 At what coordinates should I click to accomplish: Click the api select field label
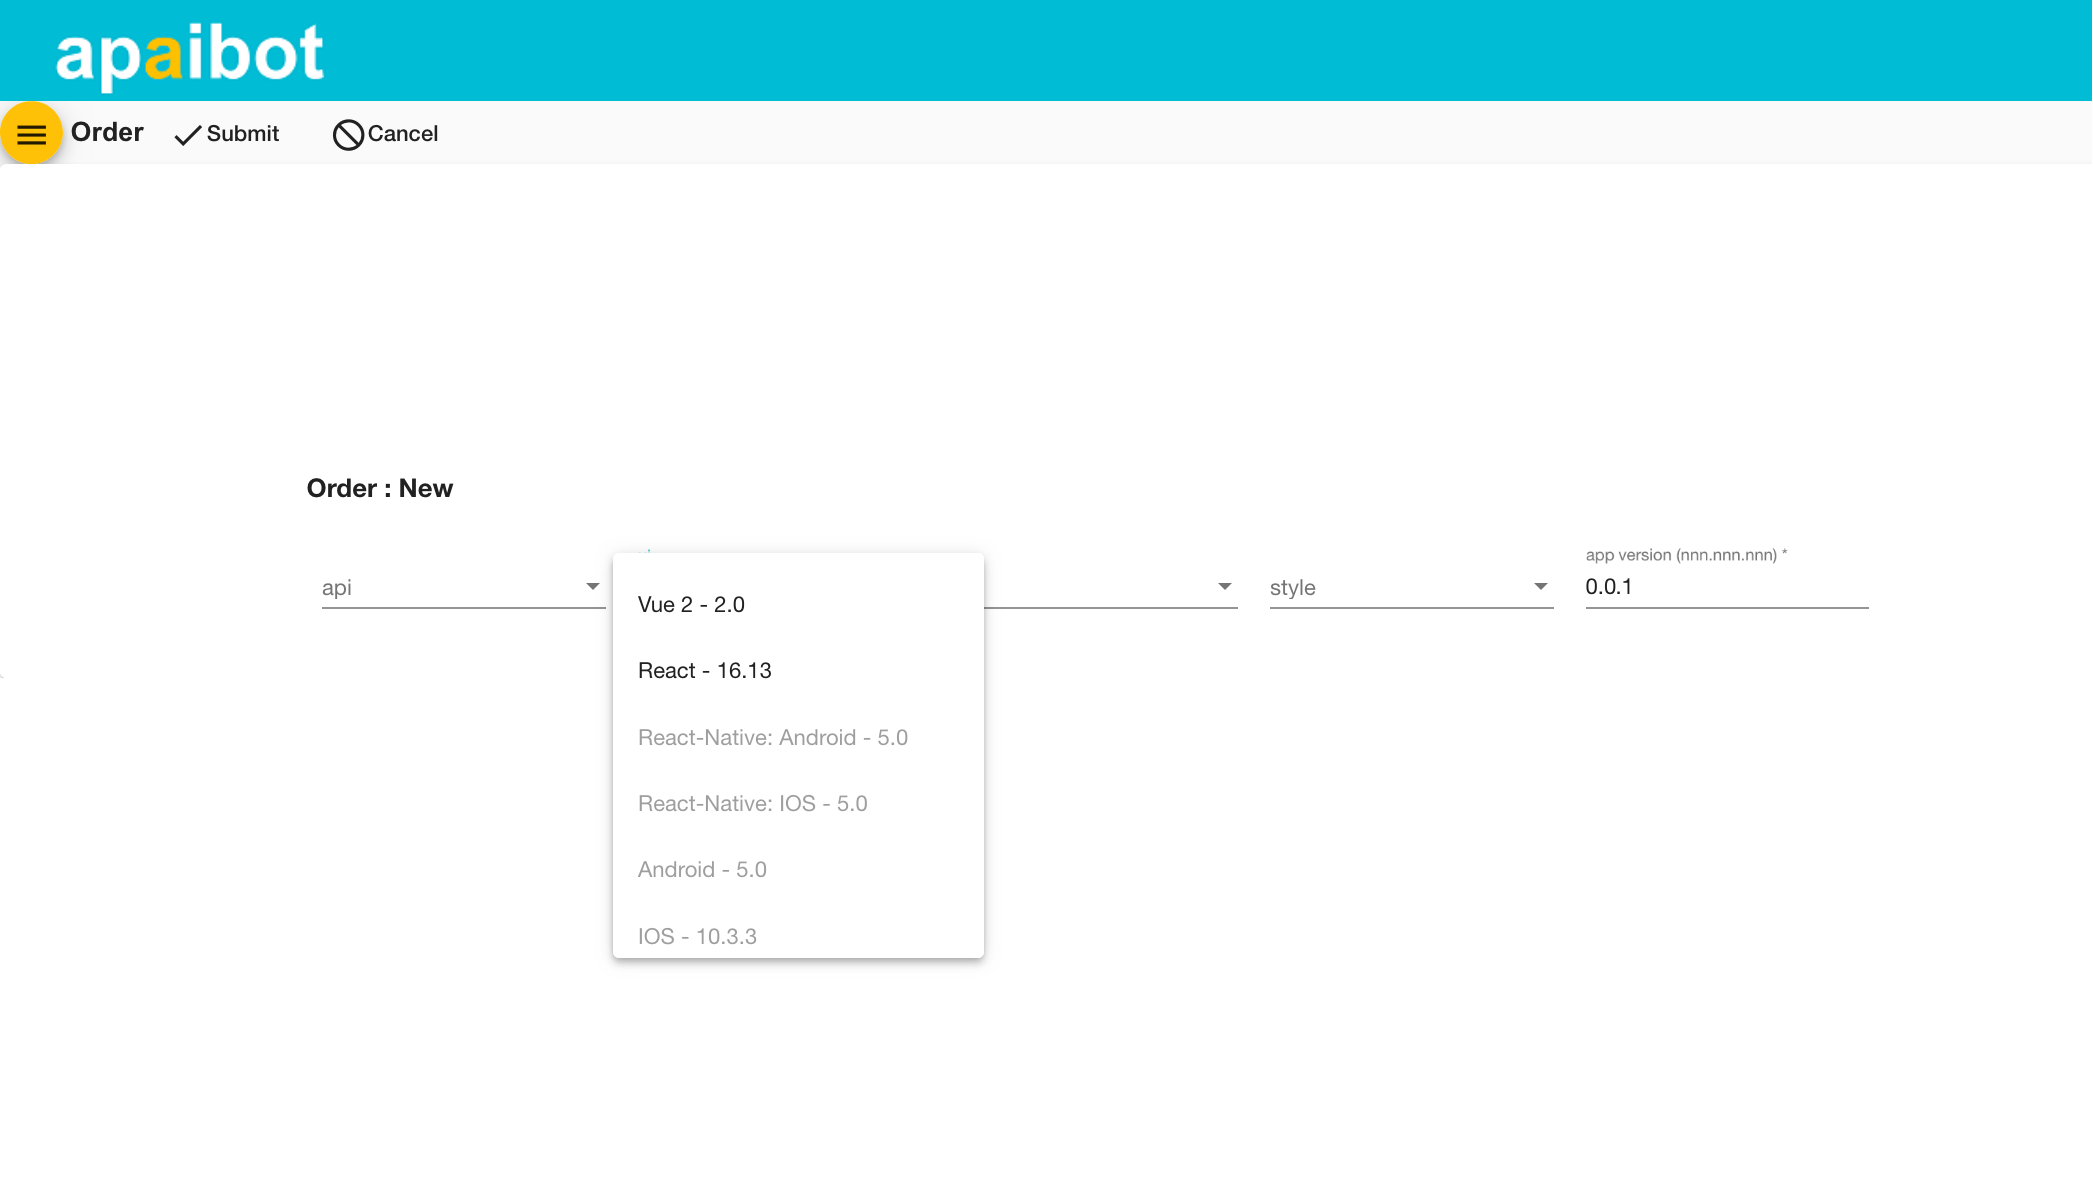(x=337, y=588)
